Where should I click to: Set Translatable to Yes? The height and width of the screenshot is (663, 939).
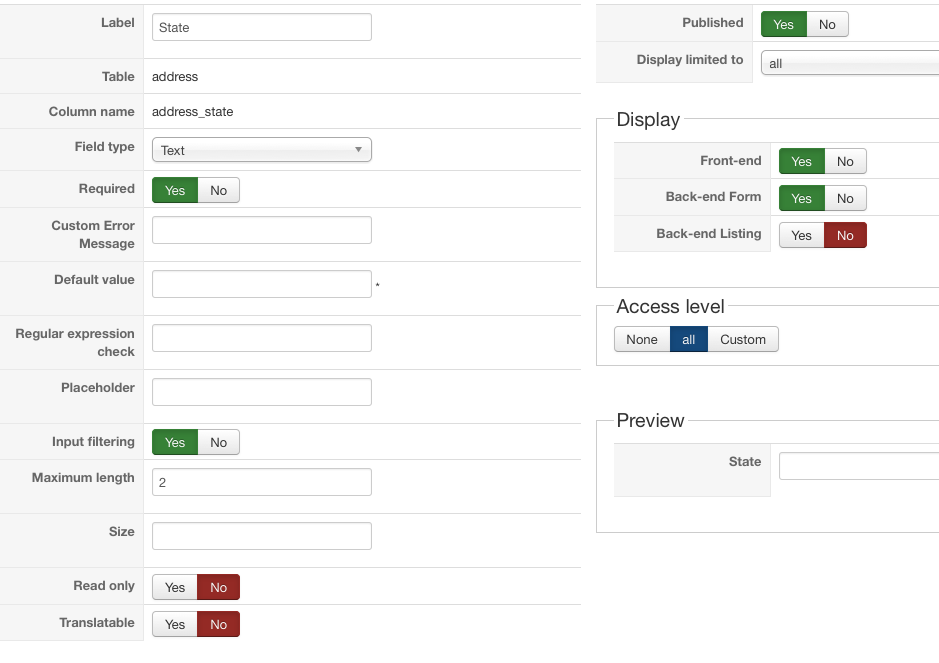[x=175, y=625]
